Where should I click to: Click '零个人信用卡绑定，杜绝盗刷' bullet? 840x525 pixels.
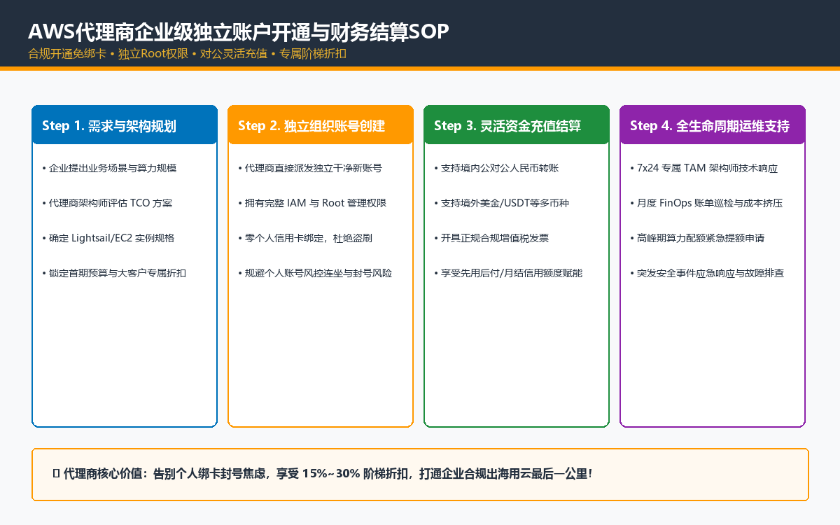(305, 238)
